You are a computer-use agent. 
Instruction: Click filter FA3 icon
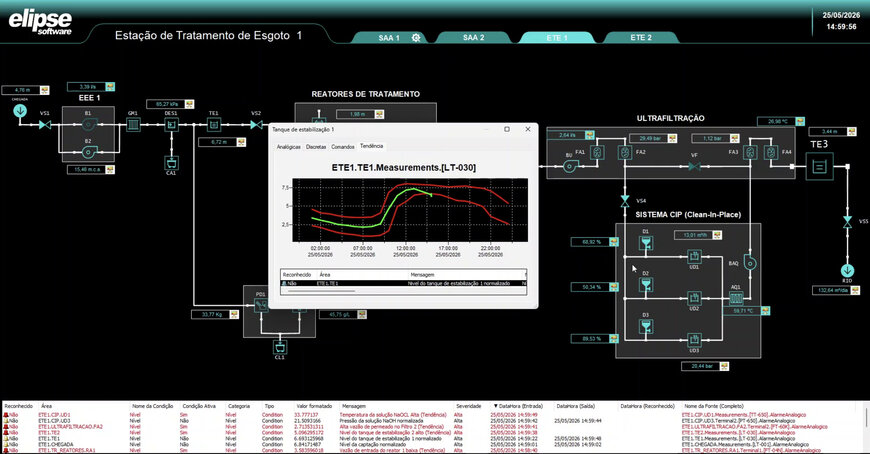click(750, 153)
